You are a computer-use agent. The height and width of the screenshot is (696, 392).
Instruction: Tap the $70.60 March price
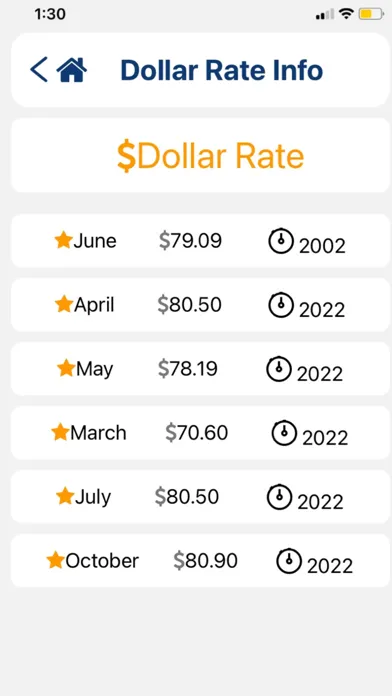pyautogui.click(x=197, y=432)
